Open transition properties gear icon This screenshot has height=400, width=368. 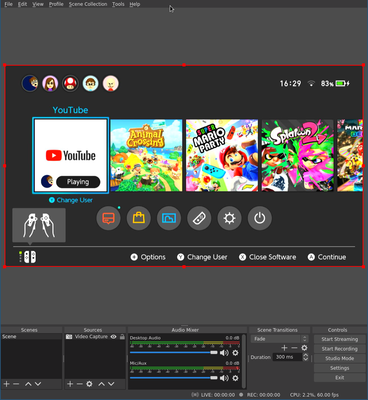pyautogui.click(x=304, y=348)
